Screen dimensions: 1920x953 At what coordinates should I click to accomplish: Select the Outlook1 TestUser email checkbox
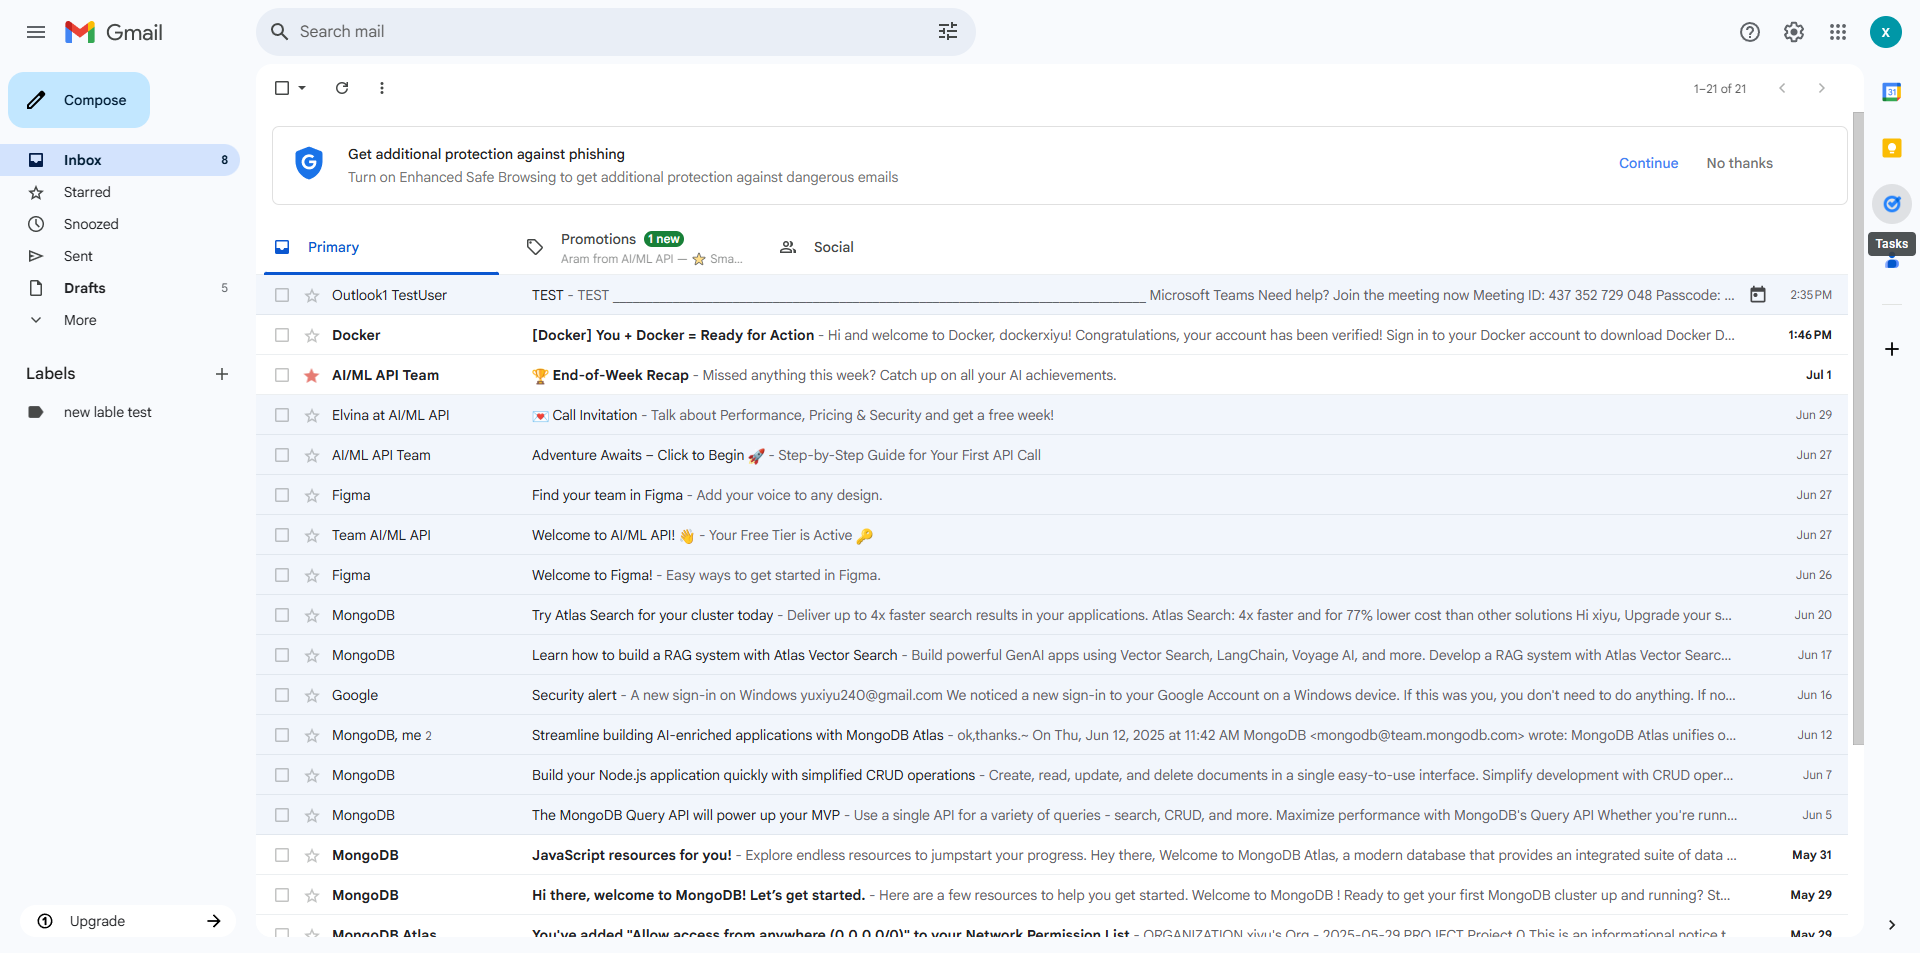coord(282,295)
